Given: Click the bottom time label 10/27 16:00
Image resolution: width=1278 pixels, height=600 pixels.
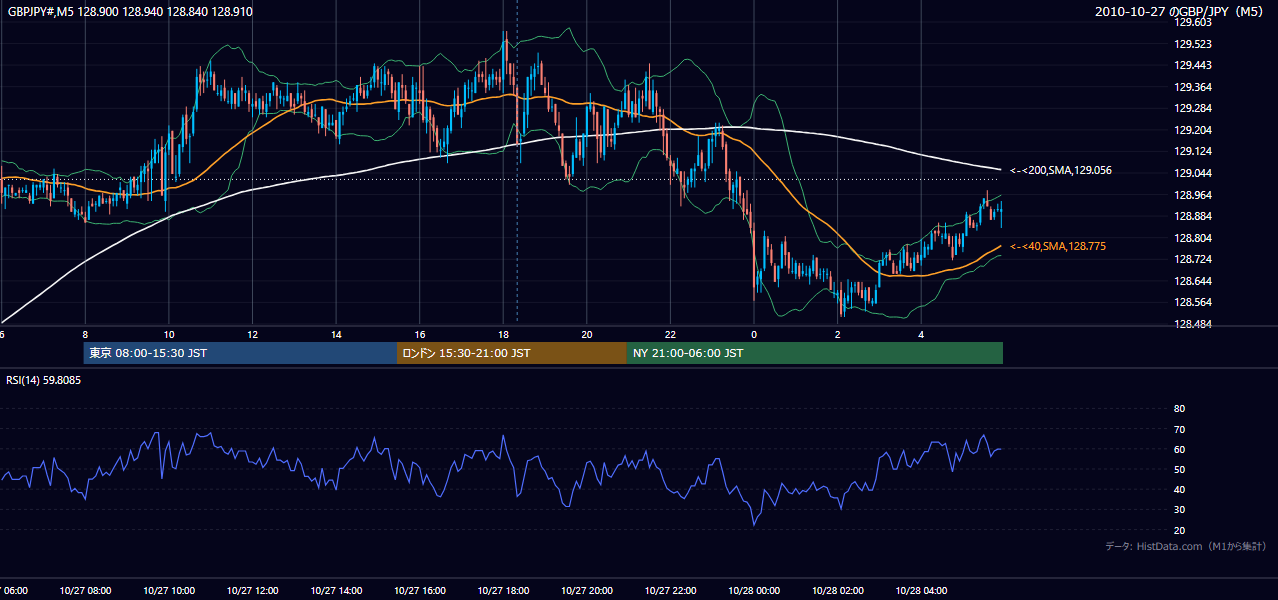Looking at the screenshot, I should [x=419, y=591].
